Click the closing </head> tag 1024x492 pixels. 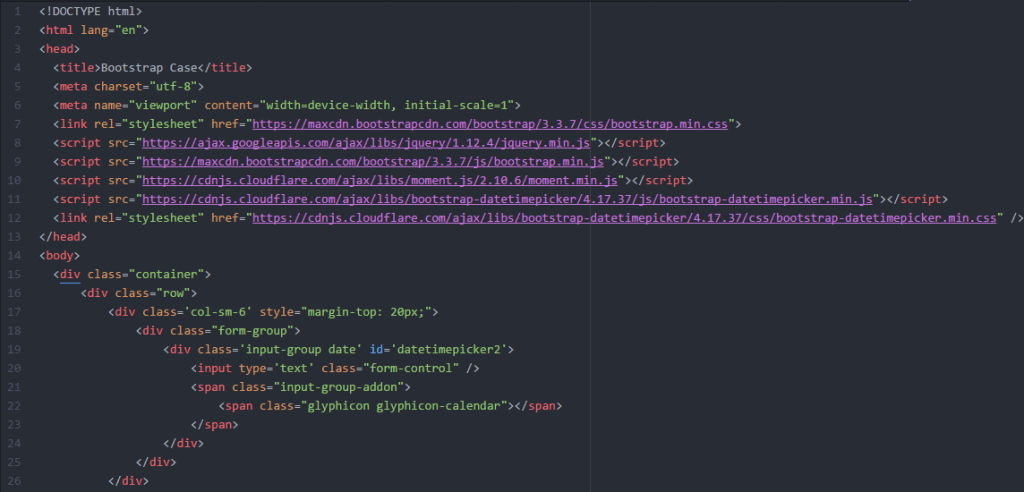click(x=63, y=237)
